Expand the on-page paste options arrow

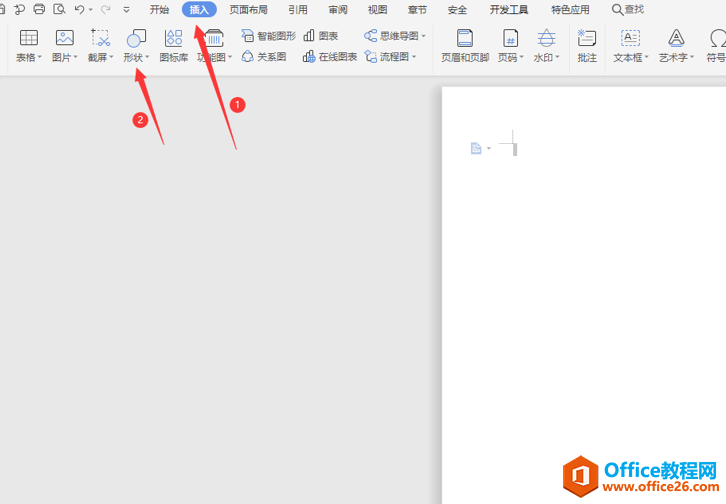(x=489, y=149)
